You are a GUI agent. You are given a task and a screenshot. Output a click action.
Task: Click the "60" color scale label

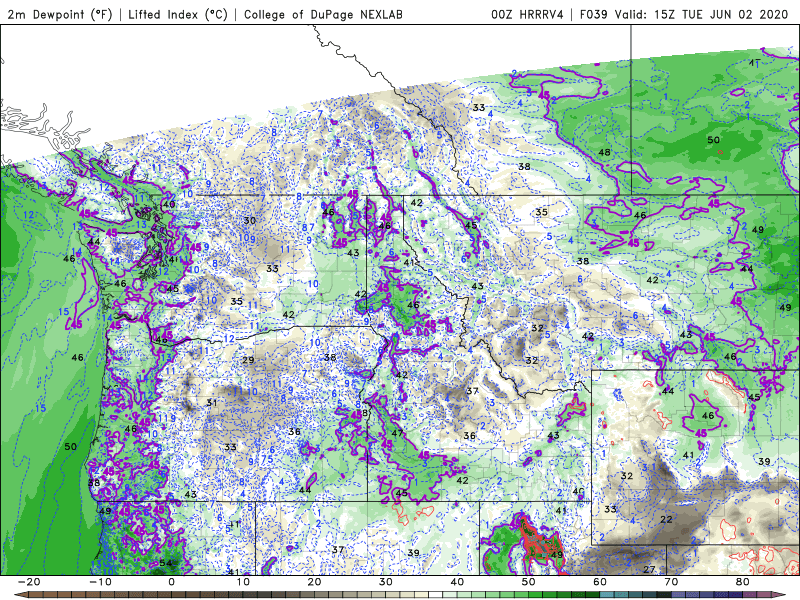pyautogui.click(x=600, y=582)
